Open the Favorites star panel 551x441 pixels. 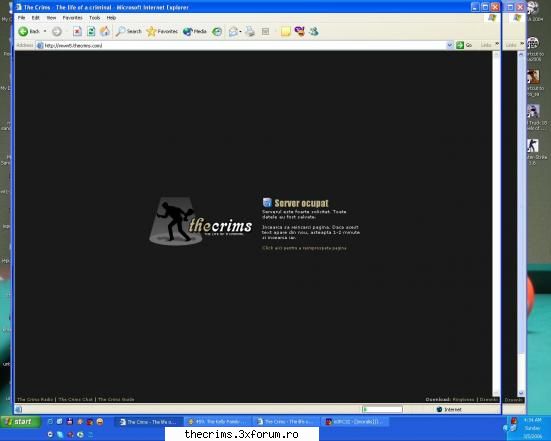pos(162,32)
